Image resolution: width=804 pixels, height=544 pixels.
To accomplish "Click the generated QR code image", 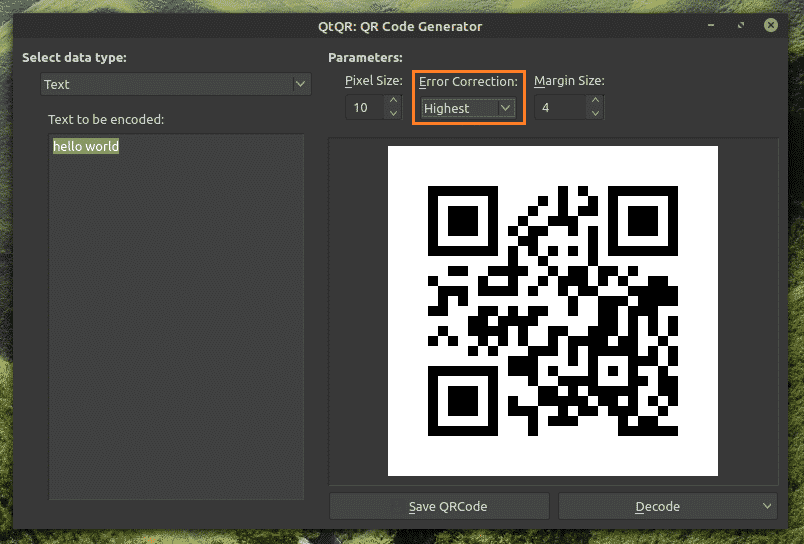I will [x=552, y=311].
